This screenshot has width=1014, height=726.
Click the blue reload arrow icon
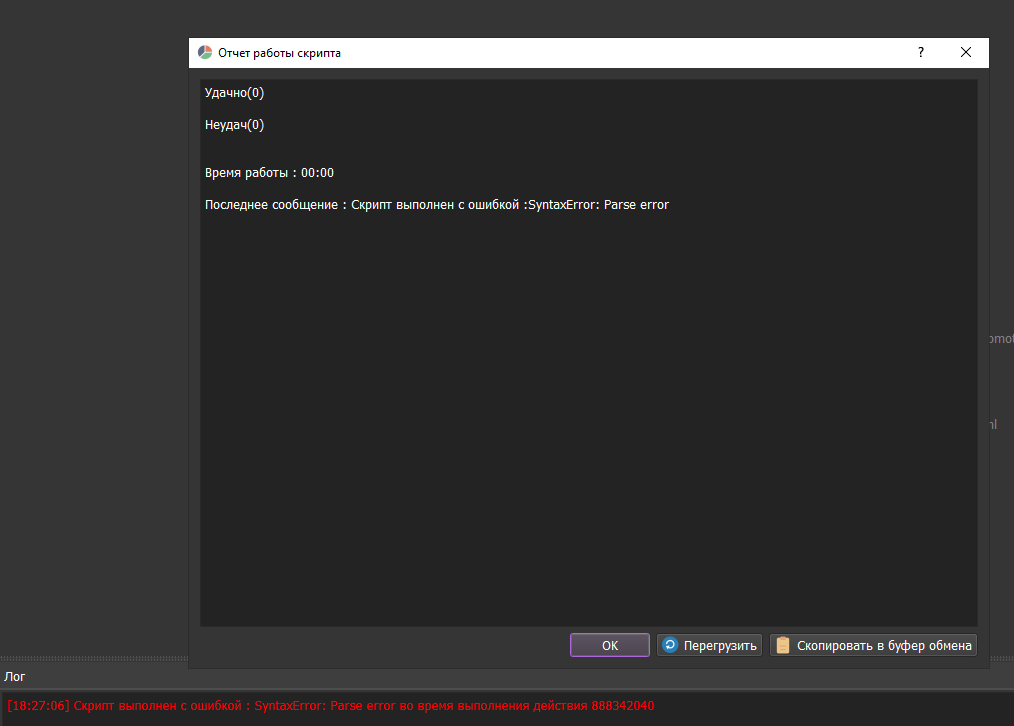click(x=671, y=646)
